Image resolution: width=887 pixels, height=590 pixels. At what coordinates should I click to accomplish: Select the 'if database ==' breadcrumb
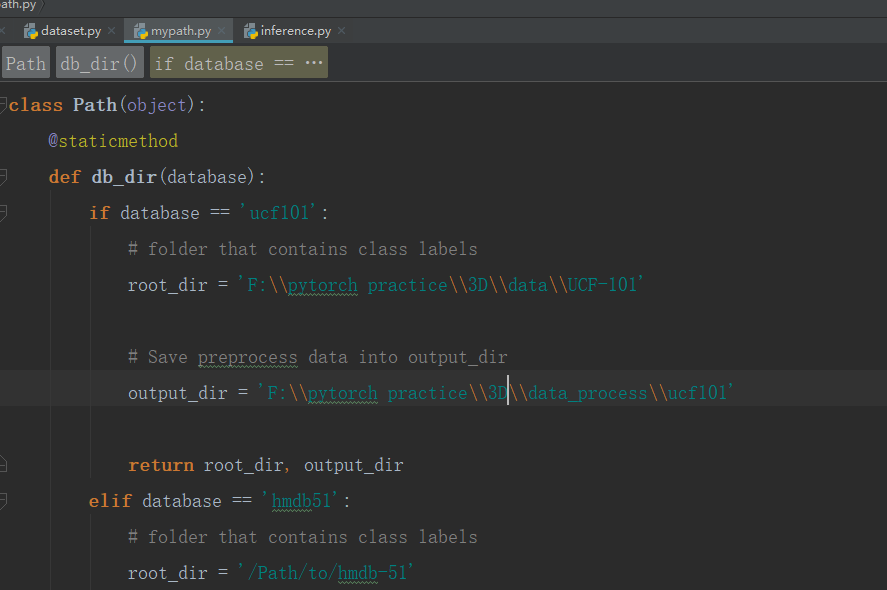[238, 63]
